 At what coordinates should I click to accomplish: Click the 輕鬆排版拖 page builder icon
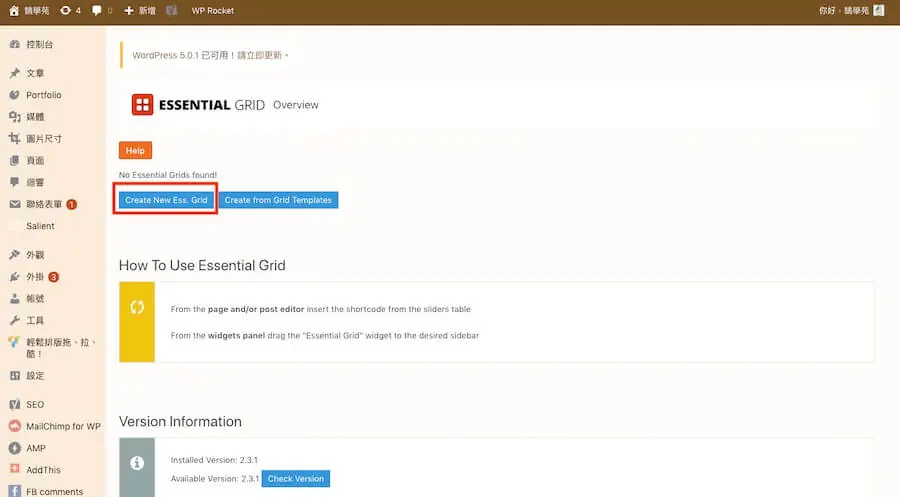[x=15, y=342]
